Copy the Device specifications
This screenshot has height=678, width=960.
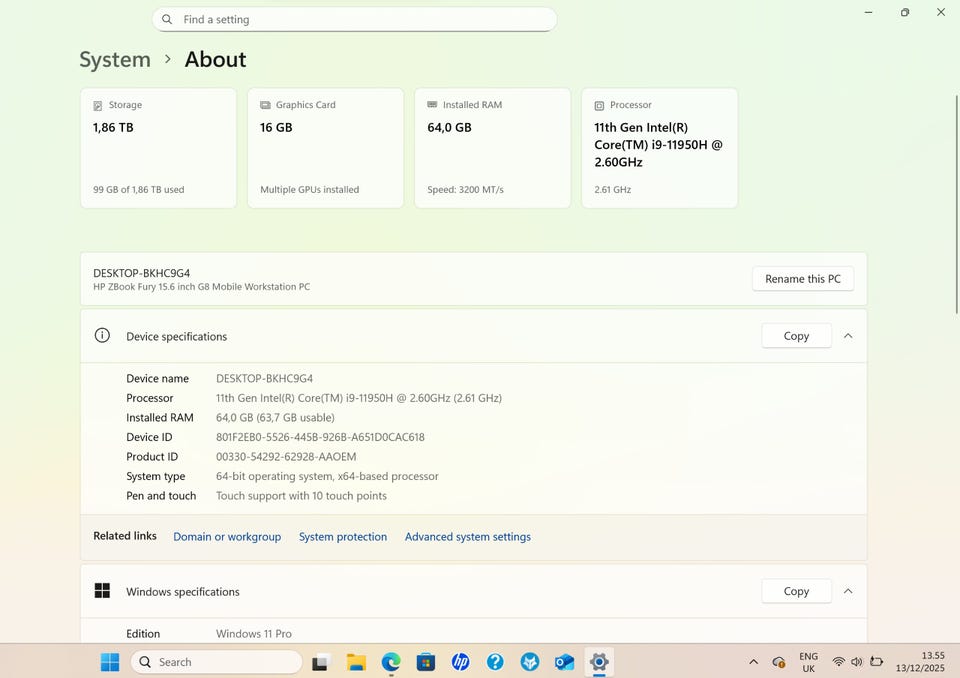tap(797, 336)
